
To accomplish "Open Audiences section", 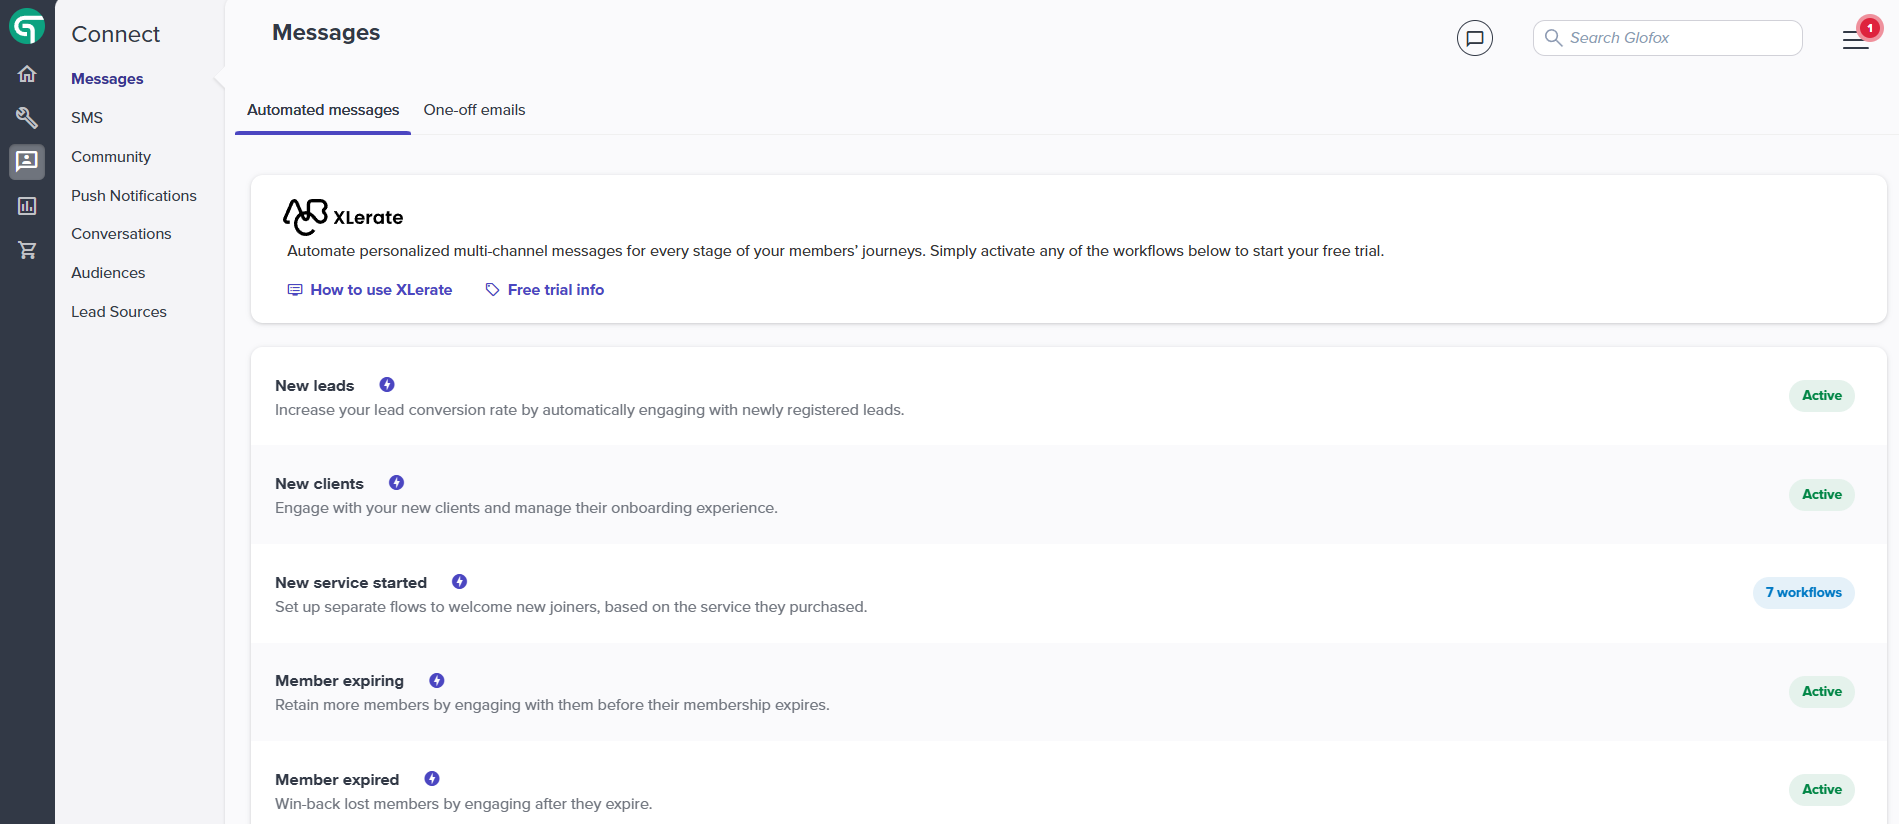I will coord(108,273).
